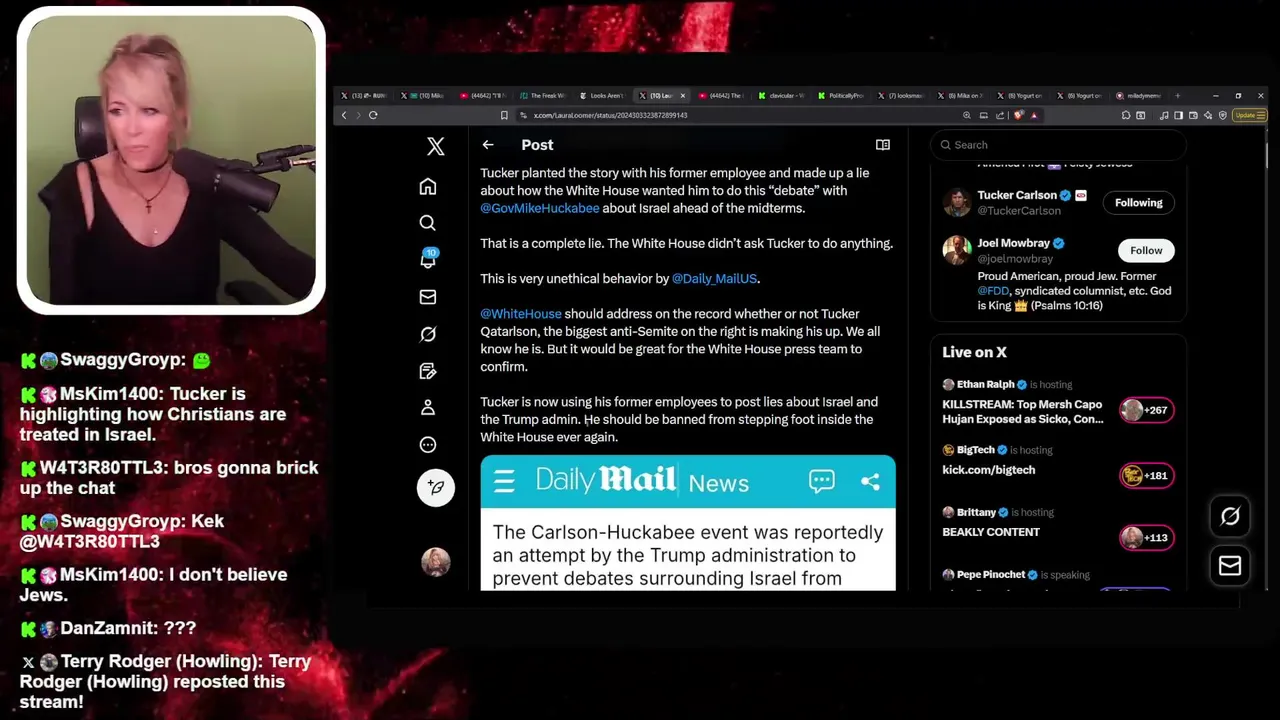Click Daily Mail share icon
The image size is (1280, 720).
[x=870, y=481]
